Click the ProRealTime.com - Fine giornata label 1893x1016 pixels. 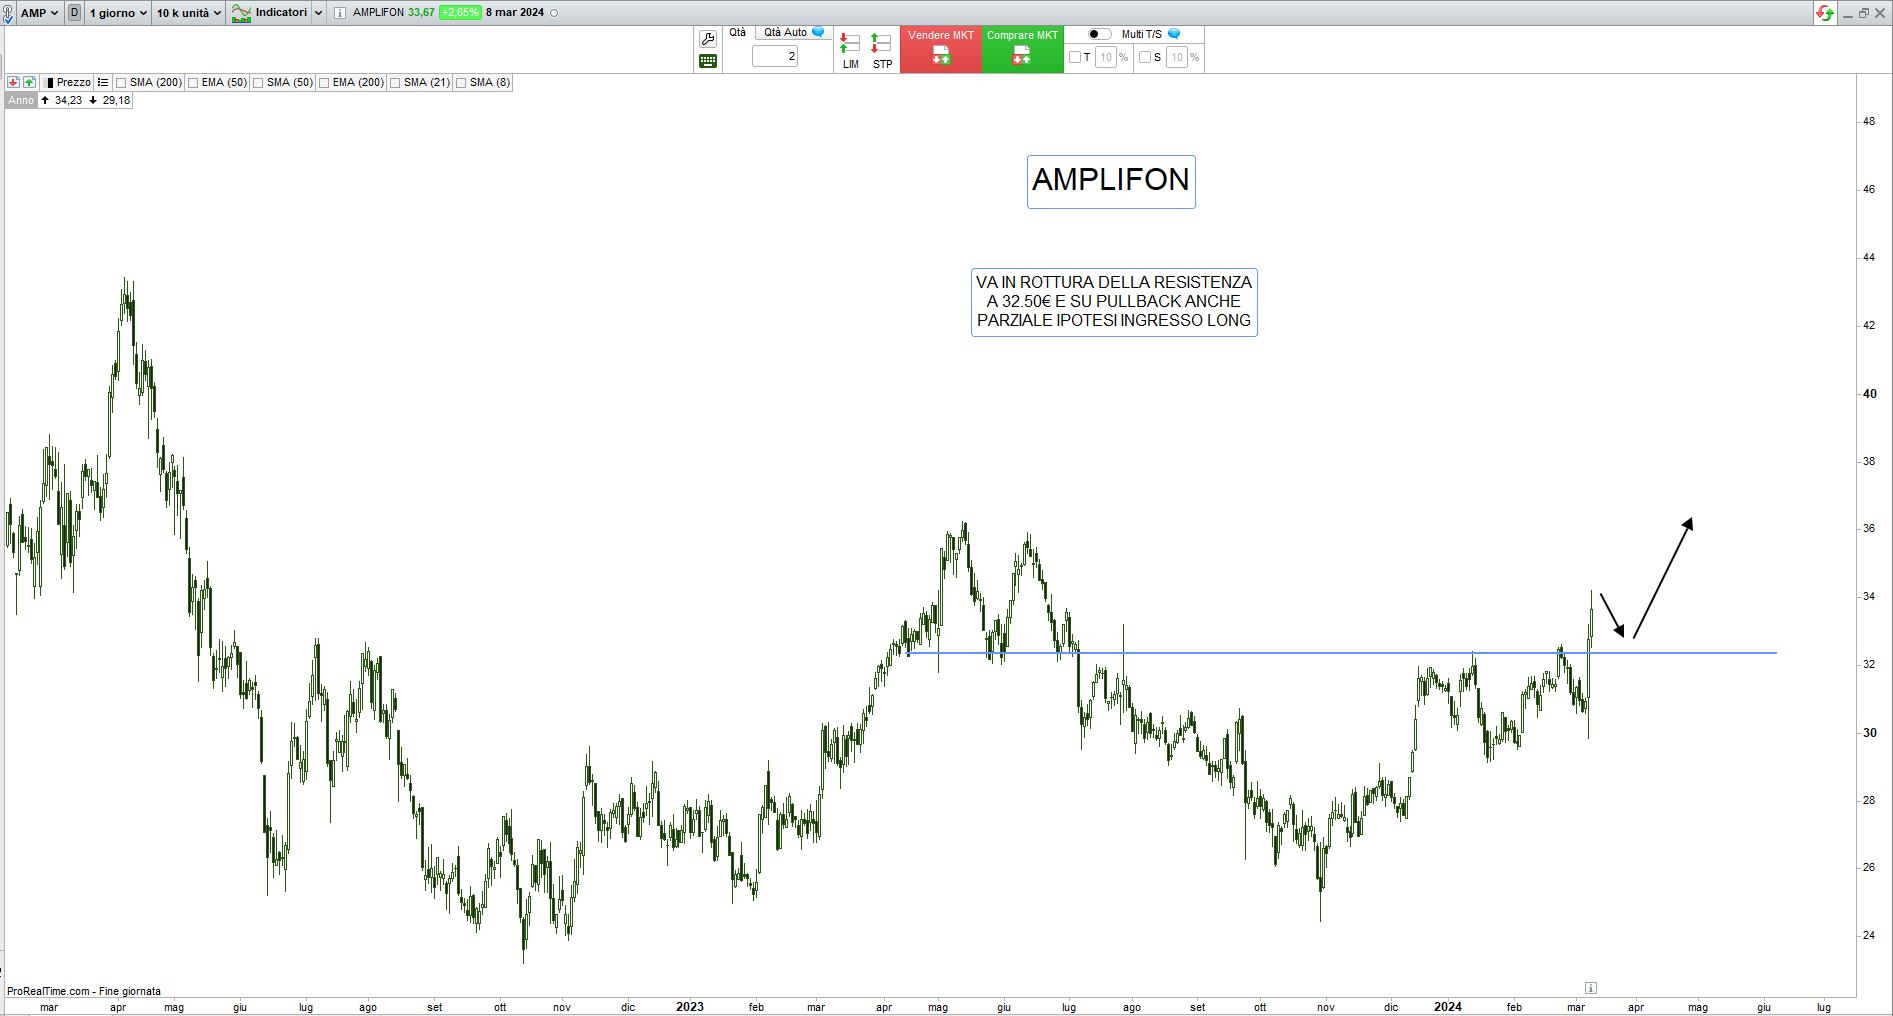84,991
